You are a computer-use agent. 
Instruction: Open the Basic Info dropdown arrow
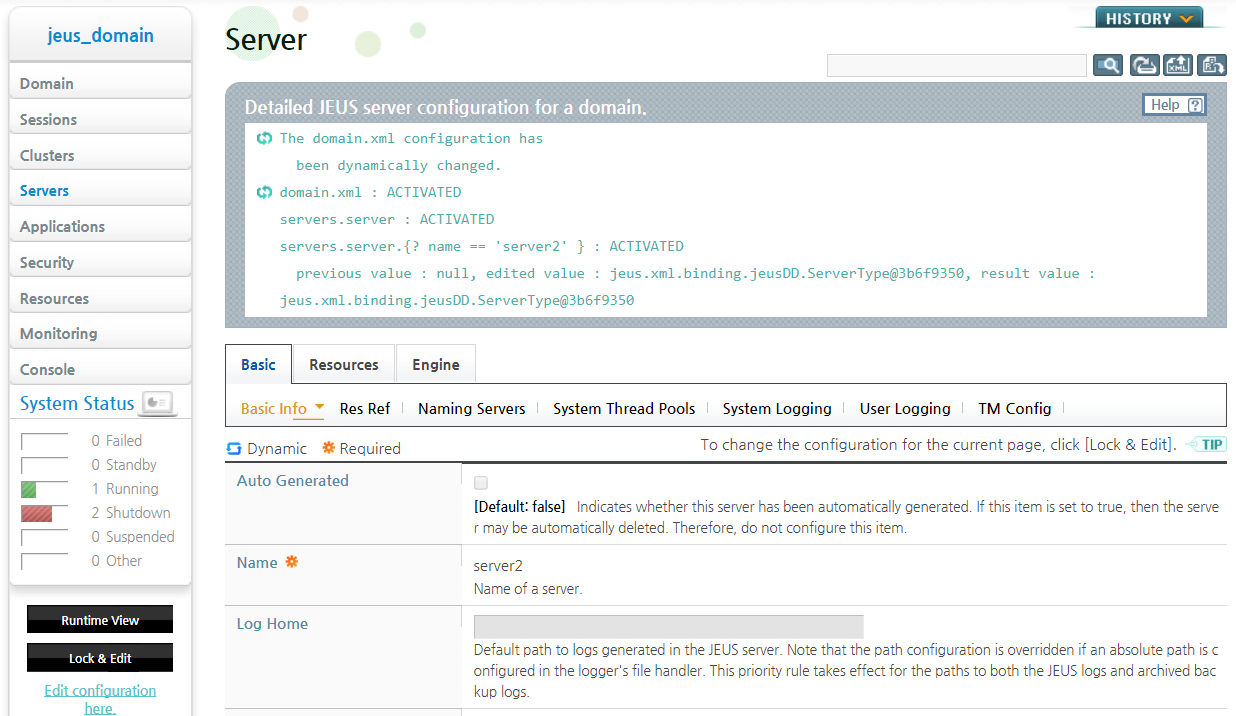point(319,407)
